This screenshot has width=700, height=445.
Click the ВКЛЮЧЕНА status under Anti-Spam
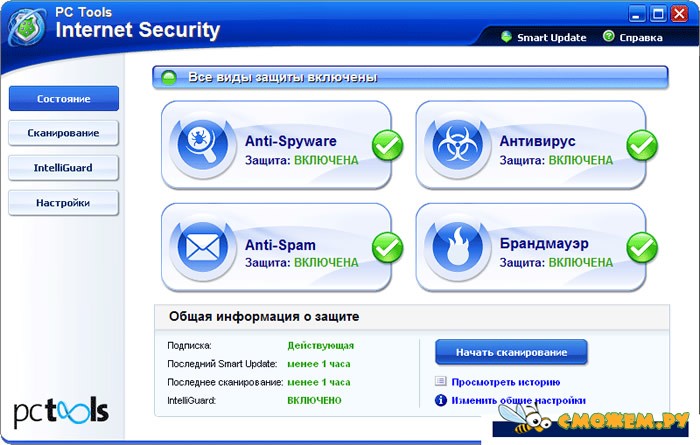tap(326, 262)
